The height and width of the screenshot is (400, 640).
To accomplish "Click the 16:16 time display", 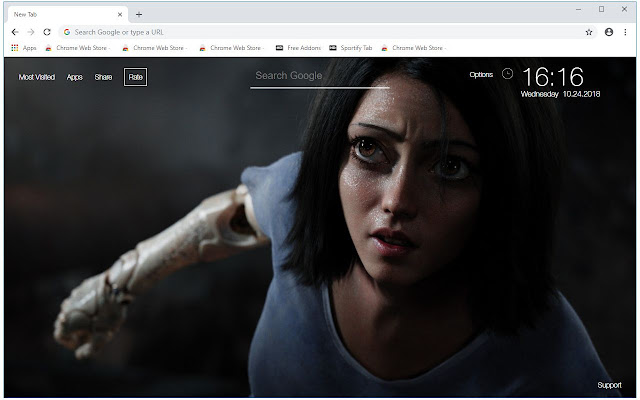I will click(553, 77).
